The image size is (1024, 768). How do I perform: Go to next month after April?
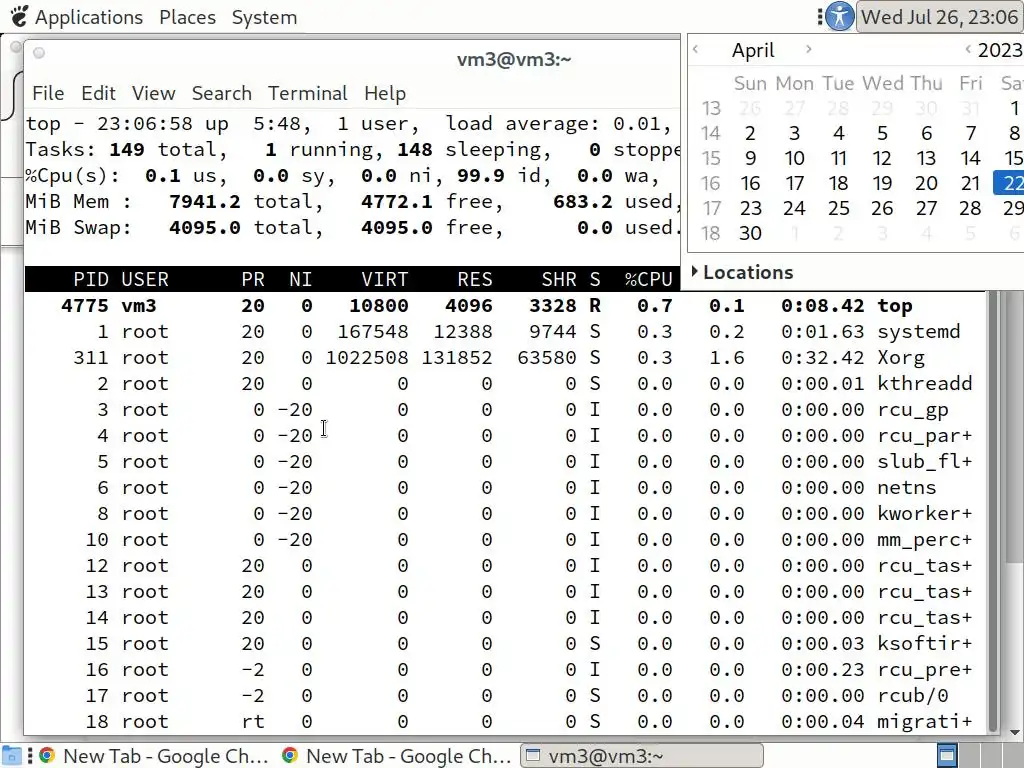click(808, 49)
